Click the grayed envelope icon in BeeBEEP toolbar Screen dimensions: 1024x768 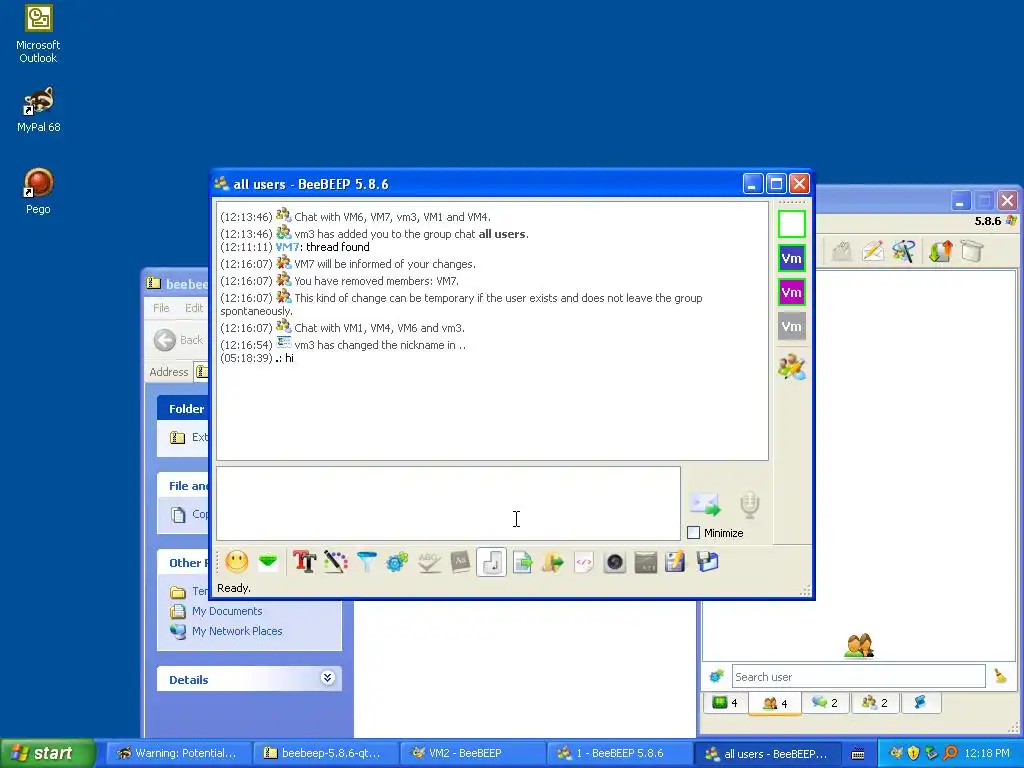pyautogui.click(x=842, y=251)
